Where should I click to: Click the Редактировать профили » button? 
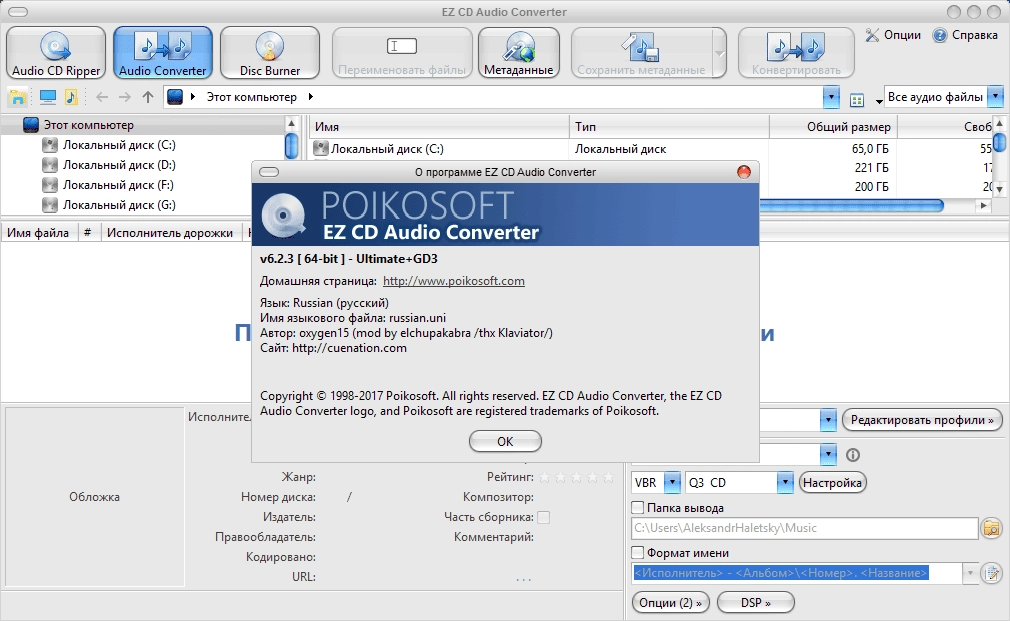click(x=922, y=420)
